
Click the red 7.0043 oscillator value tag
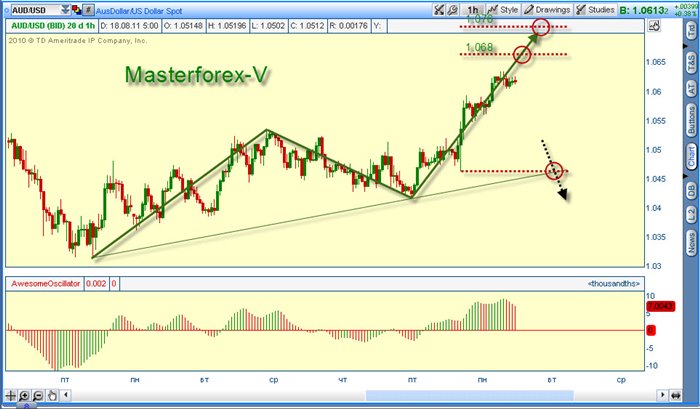point(661,306)
